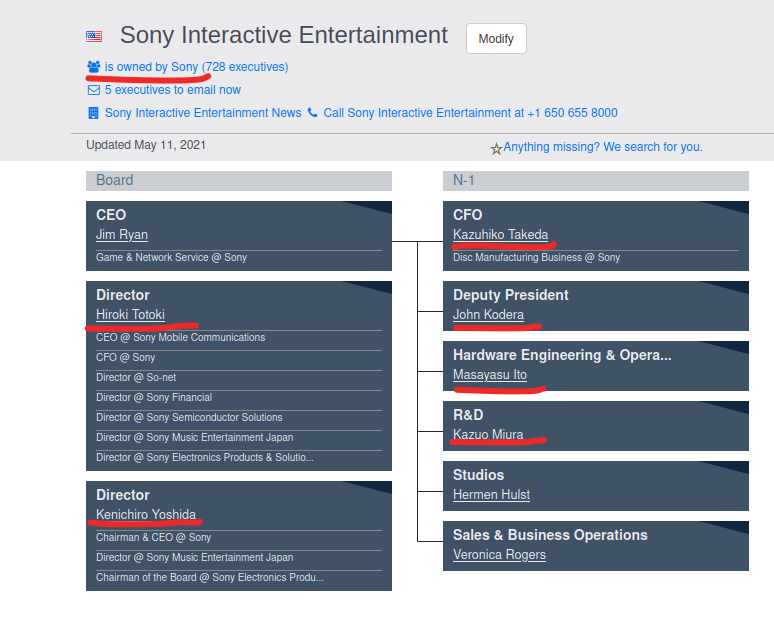Viewport: 774px width, 643px height.
Task: Open Hermen Hulst's profile link
Action: 491,494
